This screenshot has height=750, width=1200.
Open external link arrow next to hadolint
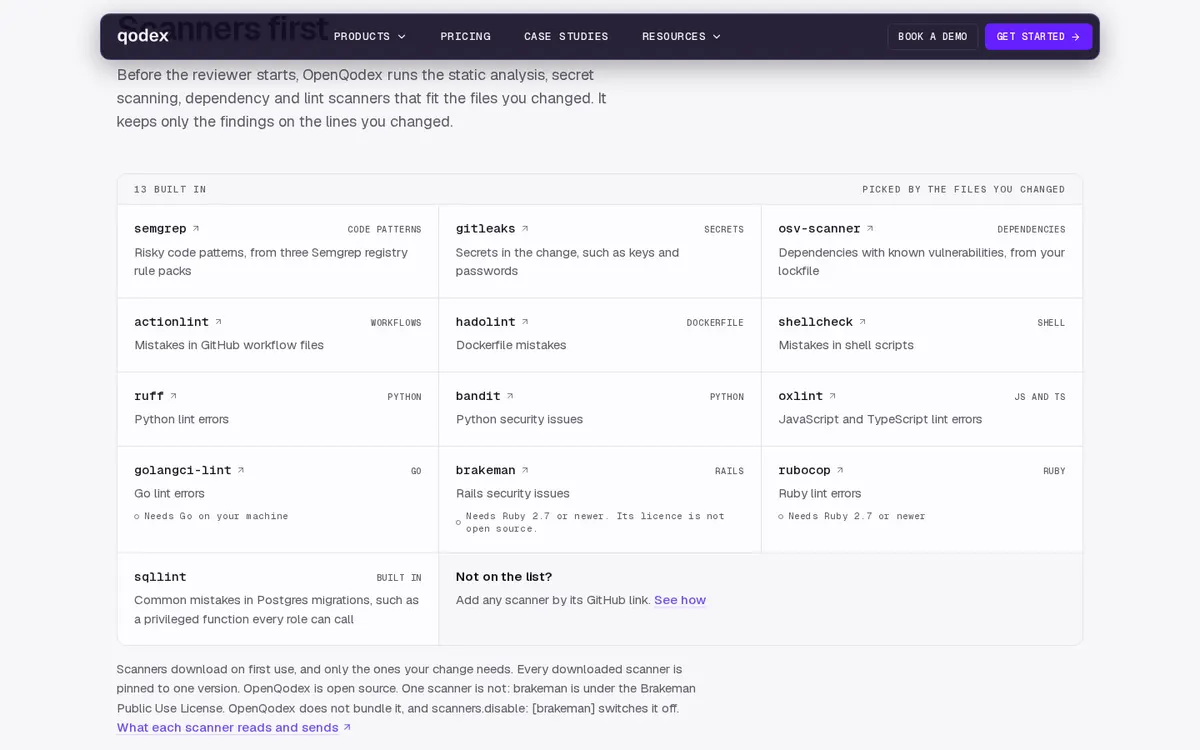(525, 322)
